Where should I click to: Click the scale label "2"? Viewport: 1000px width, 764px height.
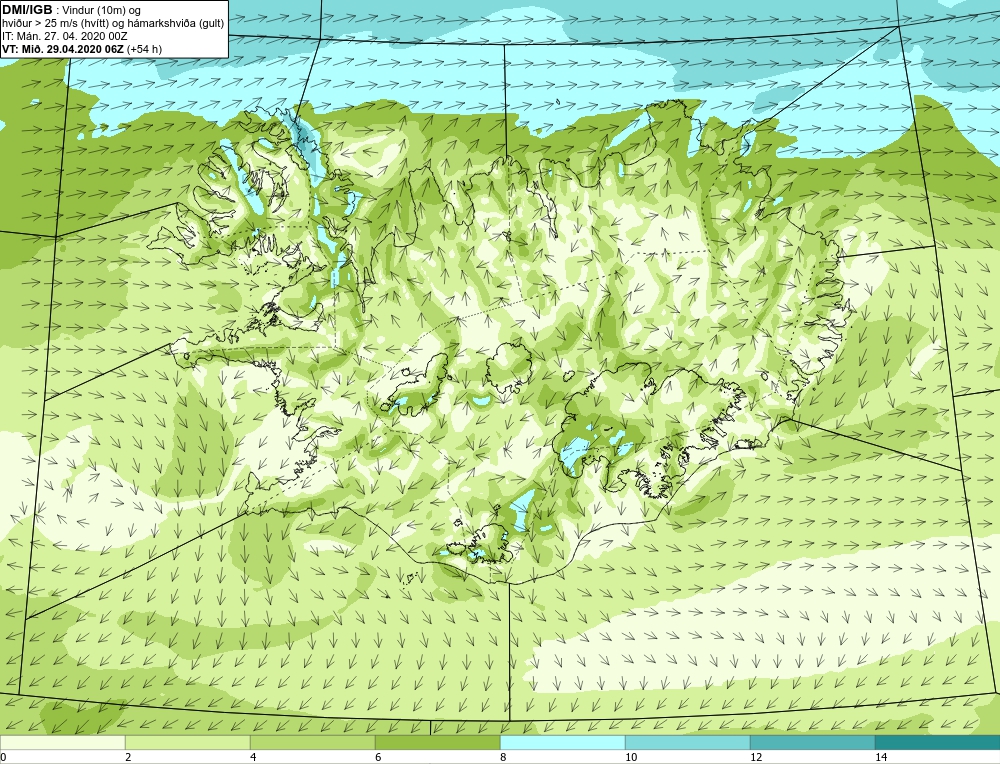coord(128,757)
